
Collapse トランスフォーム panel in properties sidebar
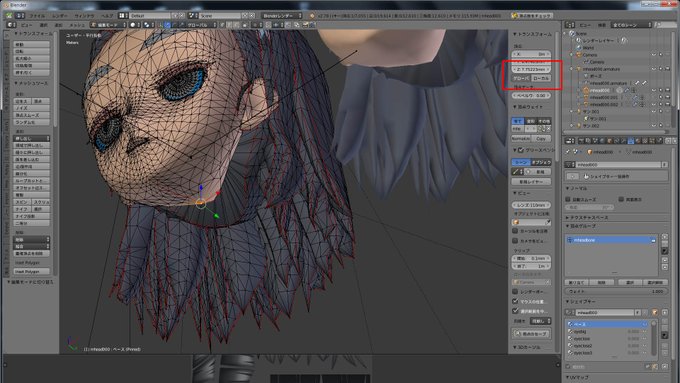[532, 34]
